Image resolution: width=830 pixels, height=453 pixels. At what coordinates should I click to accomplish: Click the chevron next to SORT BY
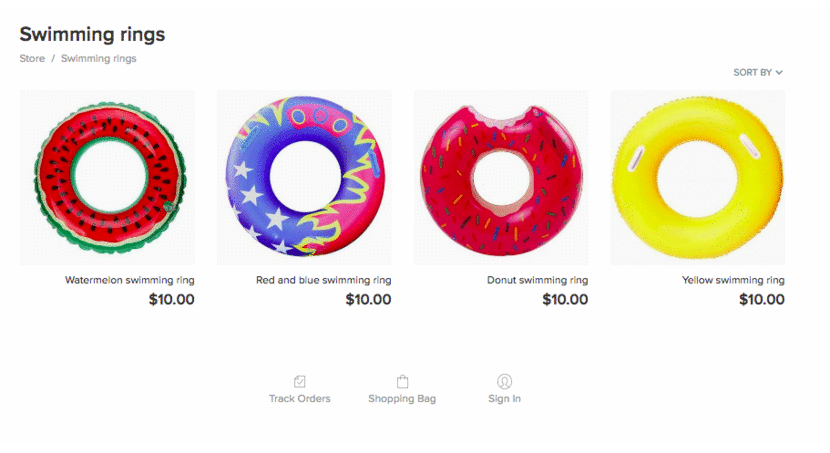(x=779, y=73)
